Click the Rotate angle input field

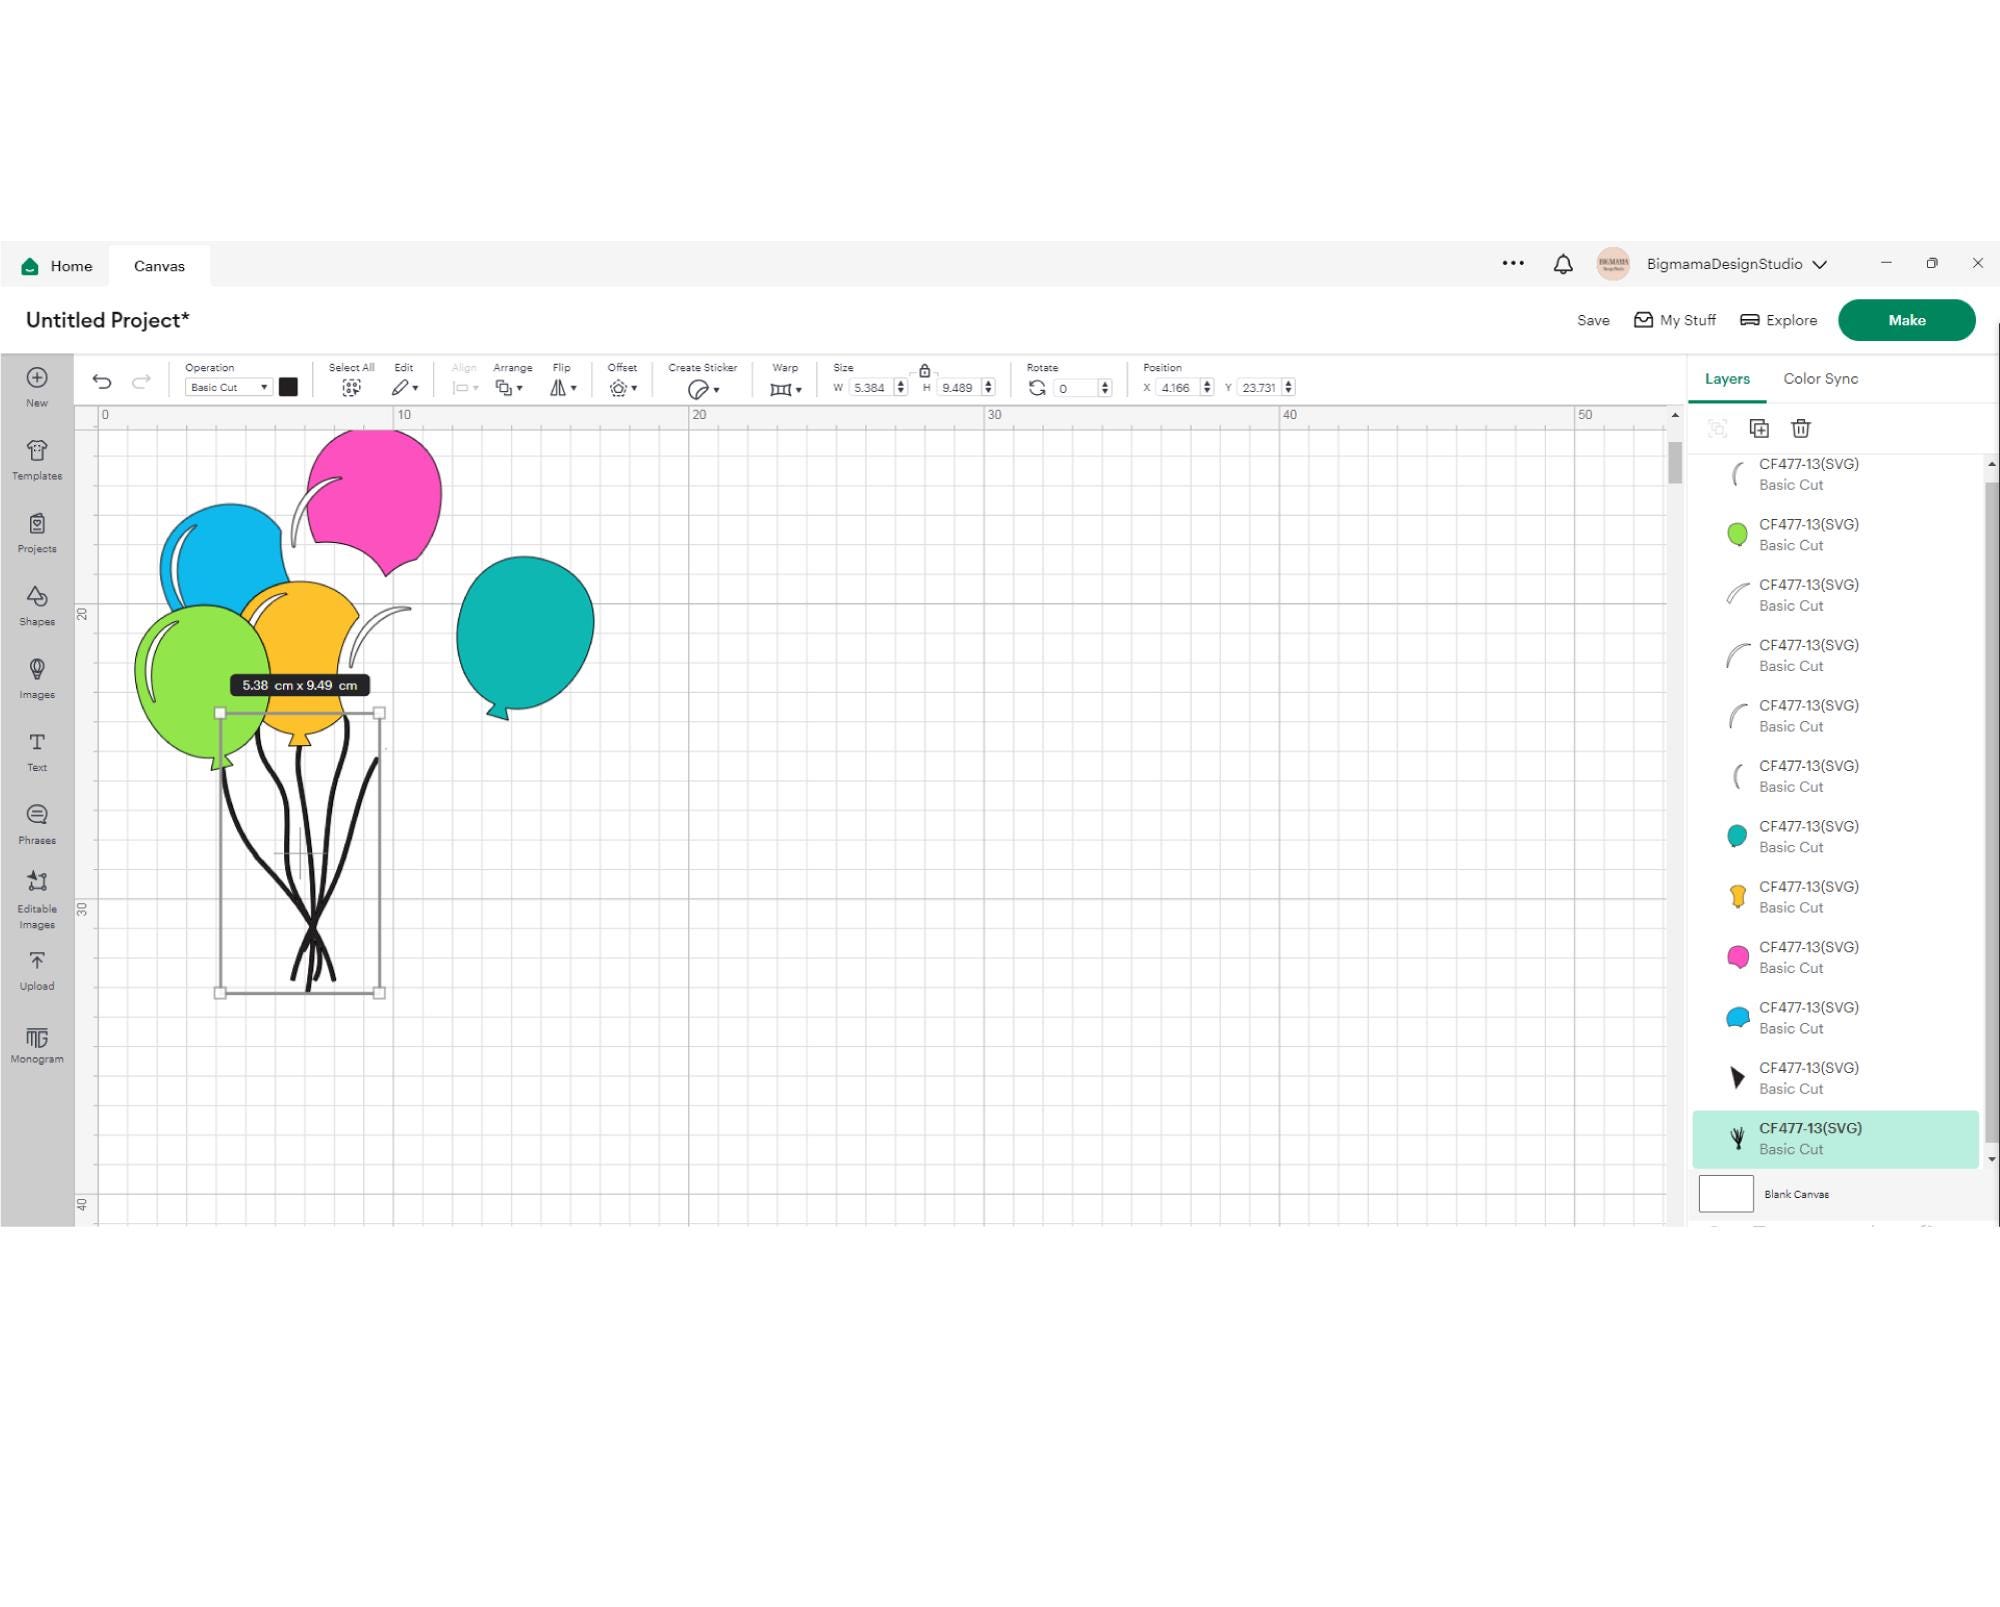tap(1076, 388)
